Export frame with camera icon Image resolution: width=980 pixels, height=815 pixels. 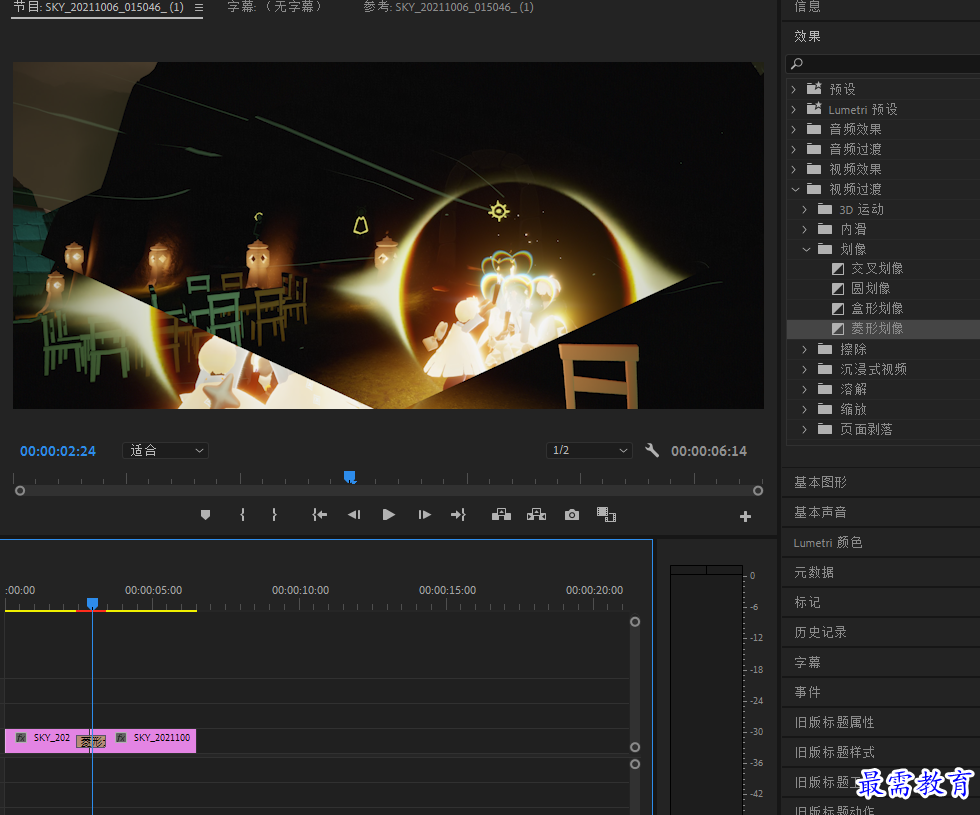tap(572, 515)
